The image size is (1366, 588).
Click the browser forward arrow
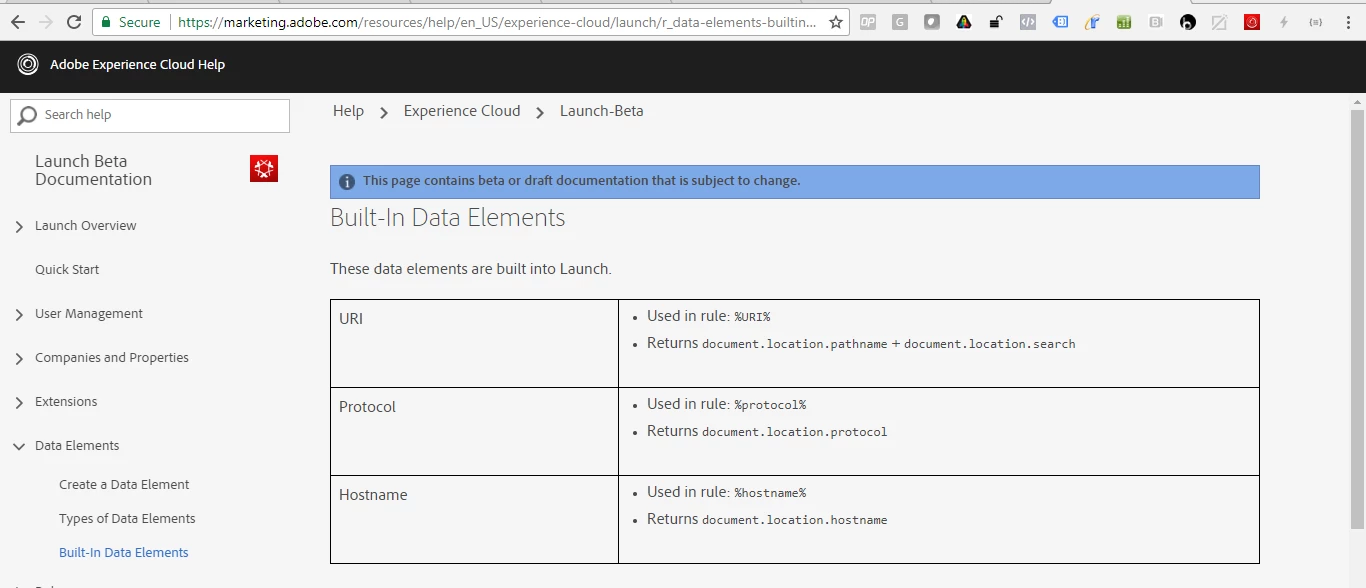(x=46, y=22)
